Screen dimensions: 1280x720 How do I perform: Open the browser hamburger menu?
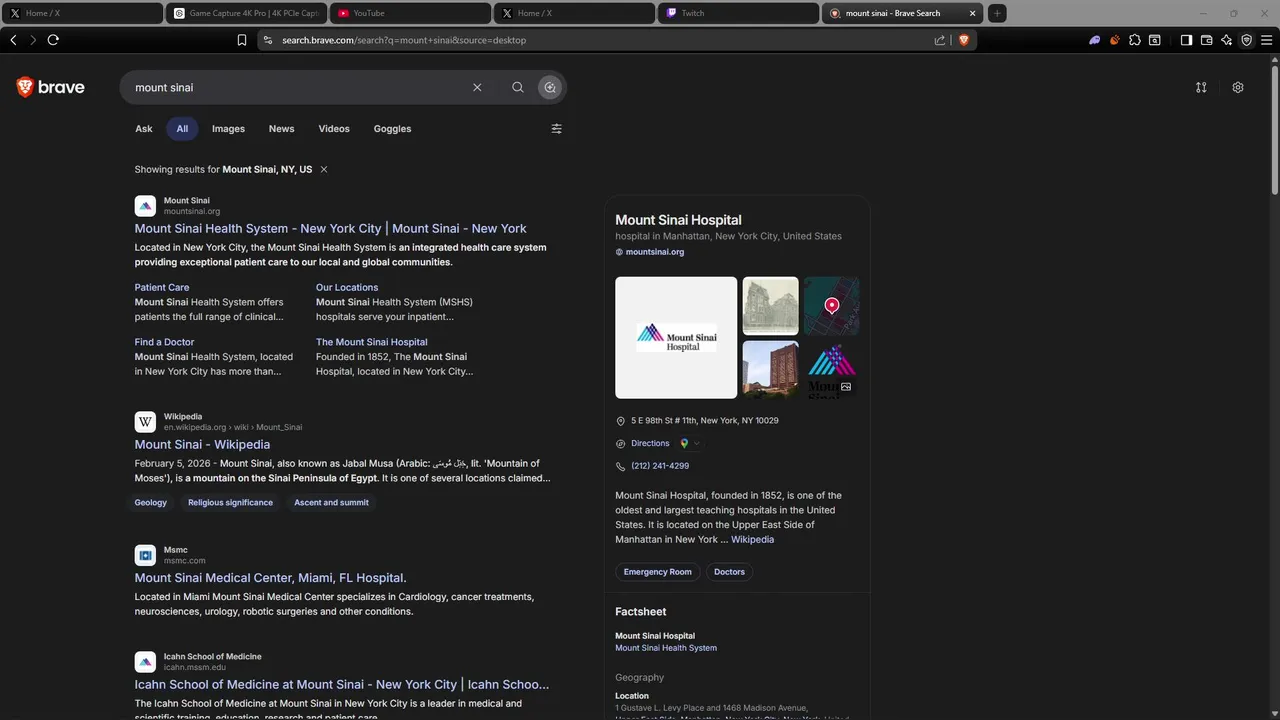pos(1267,40)
